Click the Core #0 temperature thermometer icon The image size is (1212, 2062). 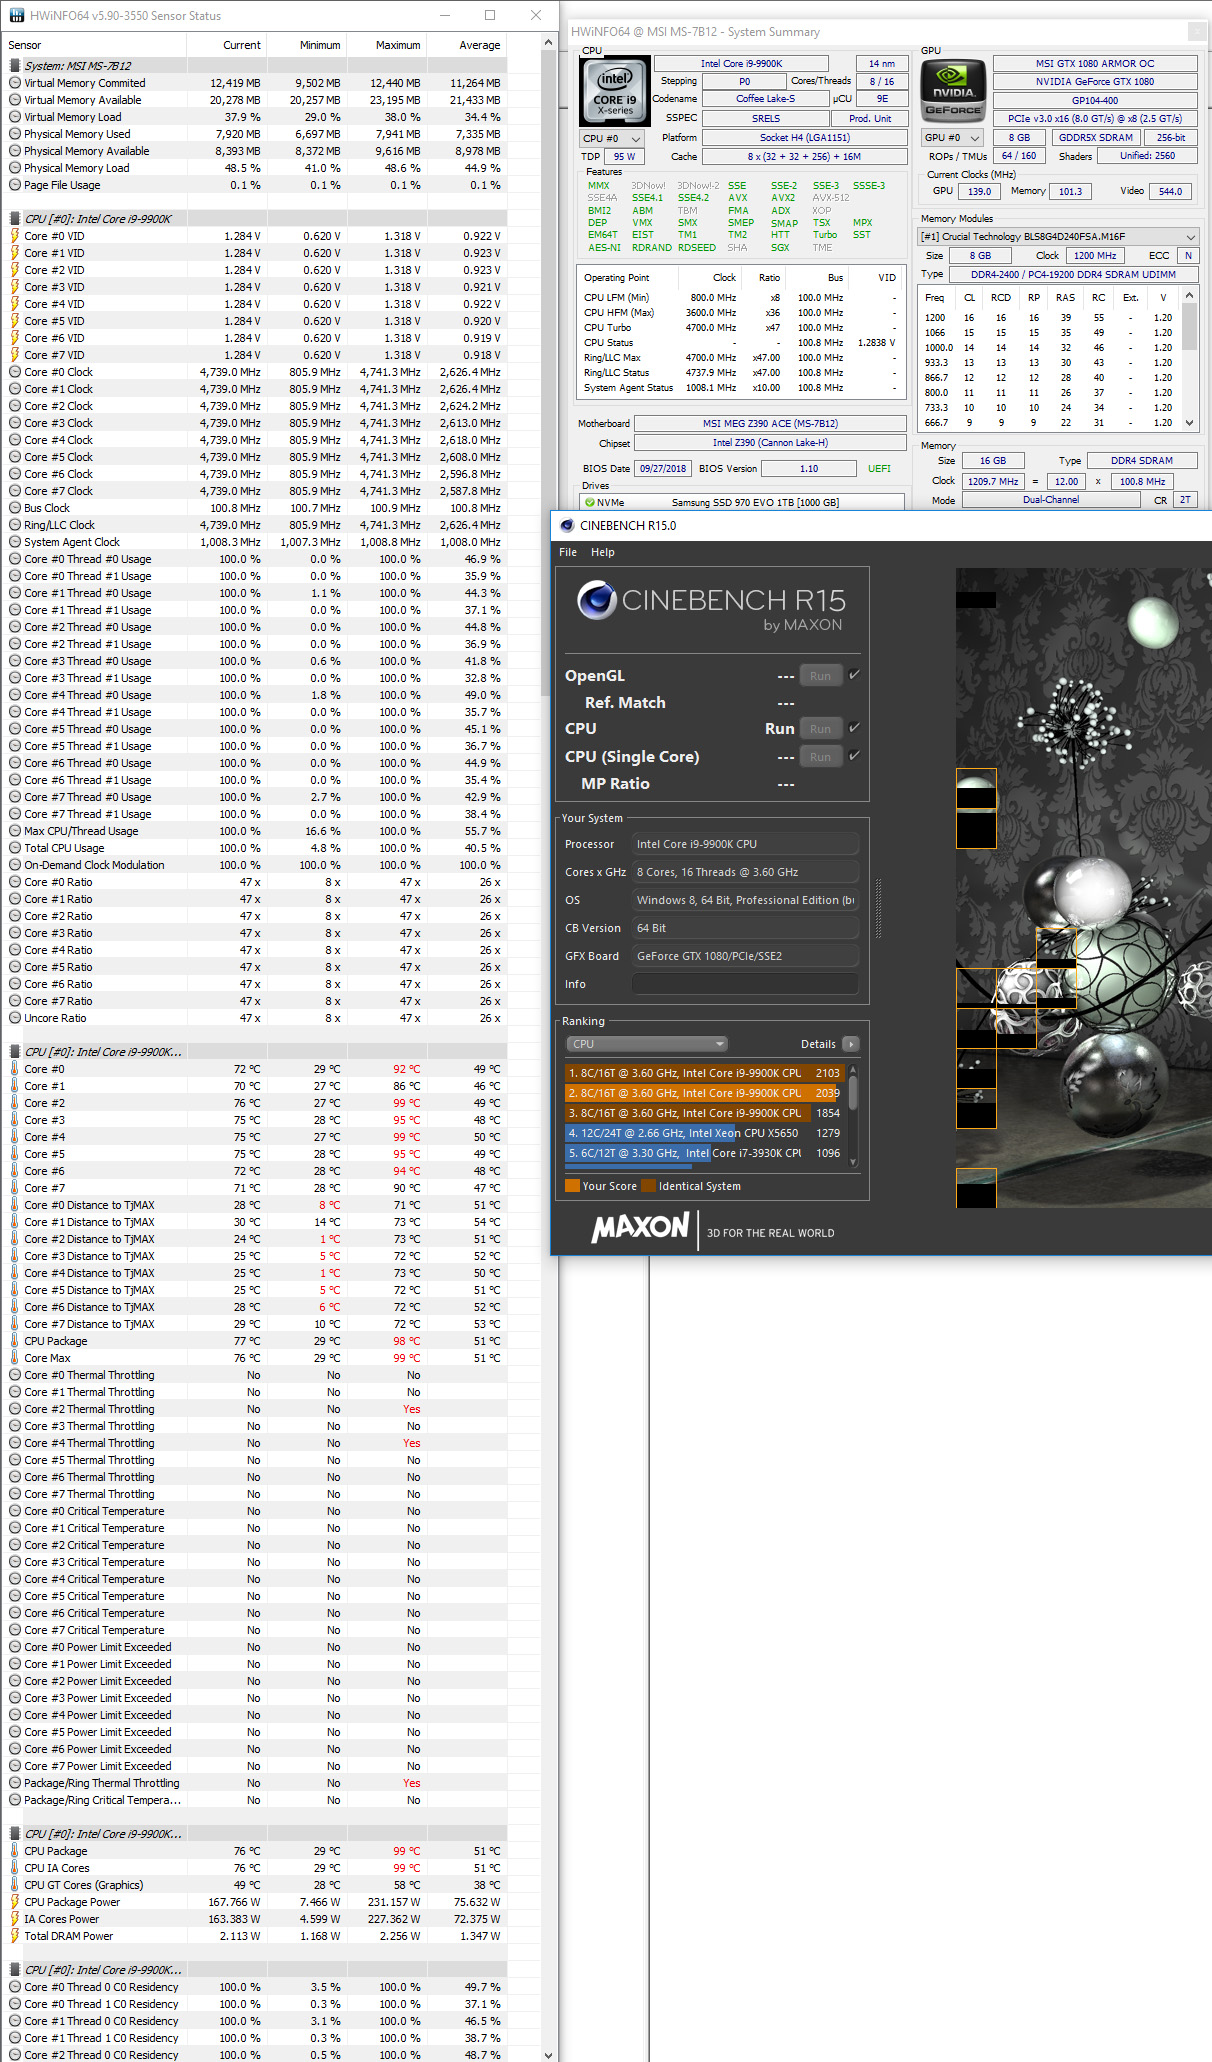[15, 1069]
